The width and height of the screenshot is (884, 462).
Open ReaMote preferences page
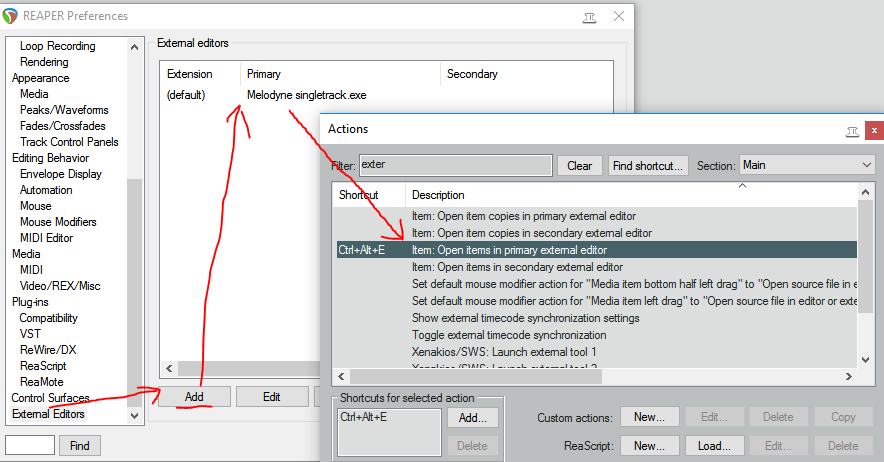41,382
